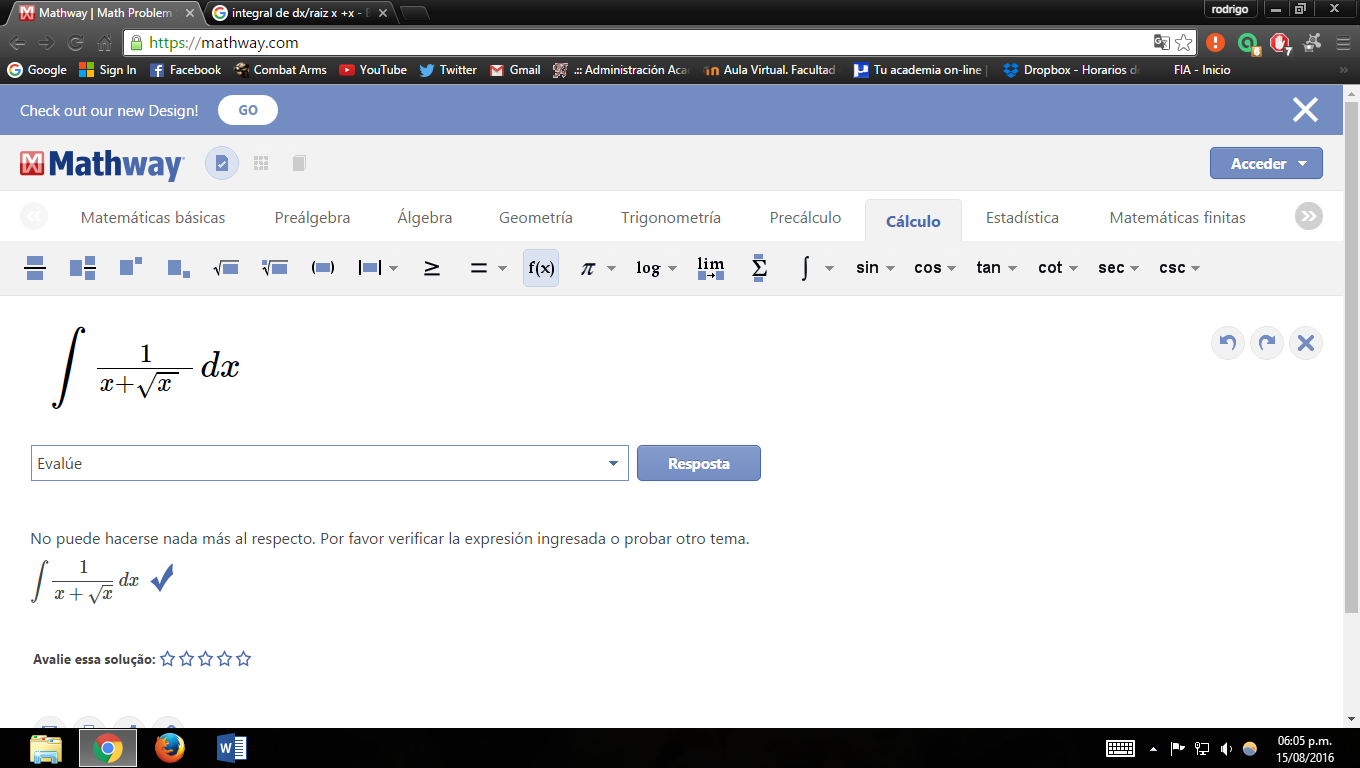Open the Trigonometría tab
Image resolution: width=1360 pixels, height=768 pixels.
pyautogui.click(x=670, y=218)
